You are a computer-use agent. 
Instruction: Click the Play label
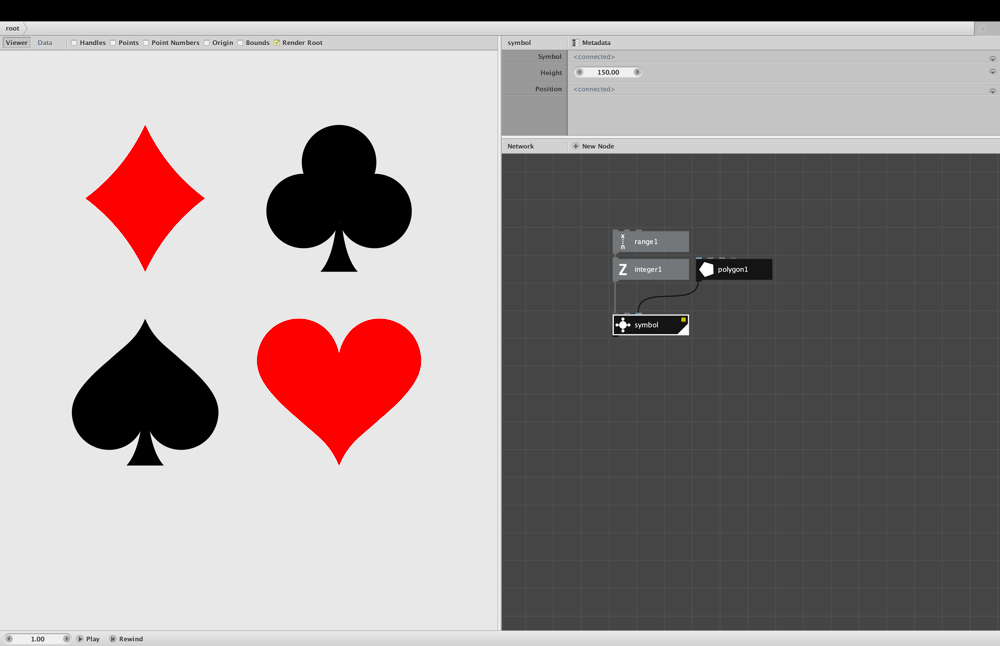[93, 638]
